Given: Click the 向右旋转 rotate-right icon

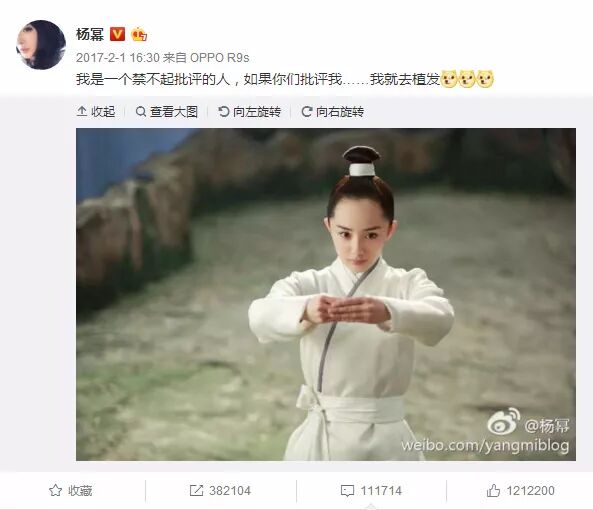Looking at the screenshot, I should click(x=307, y=112).
